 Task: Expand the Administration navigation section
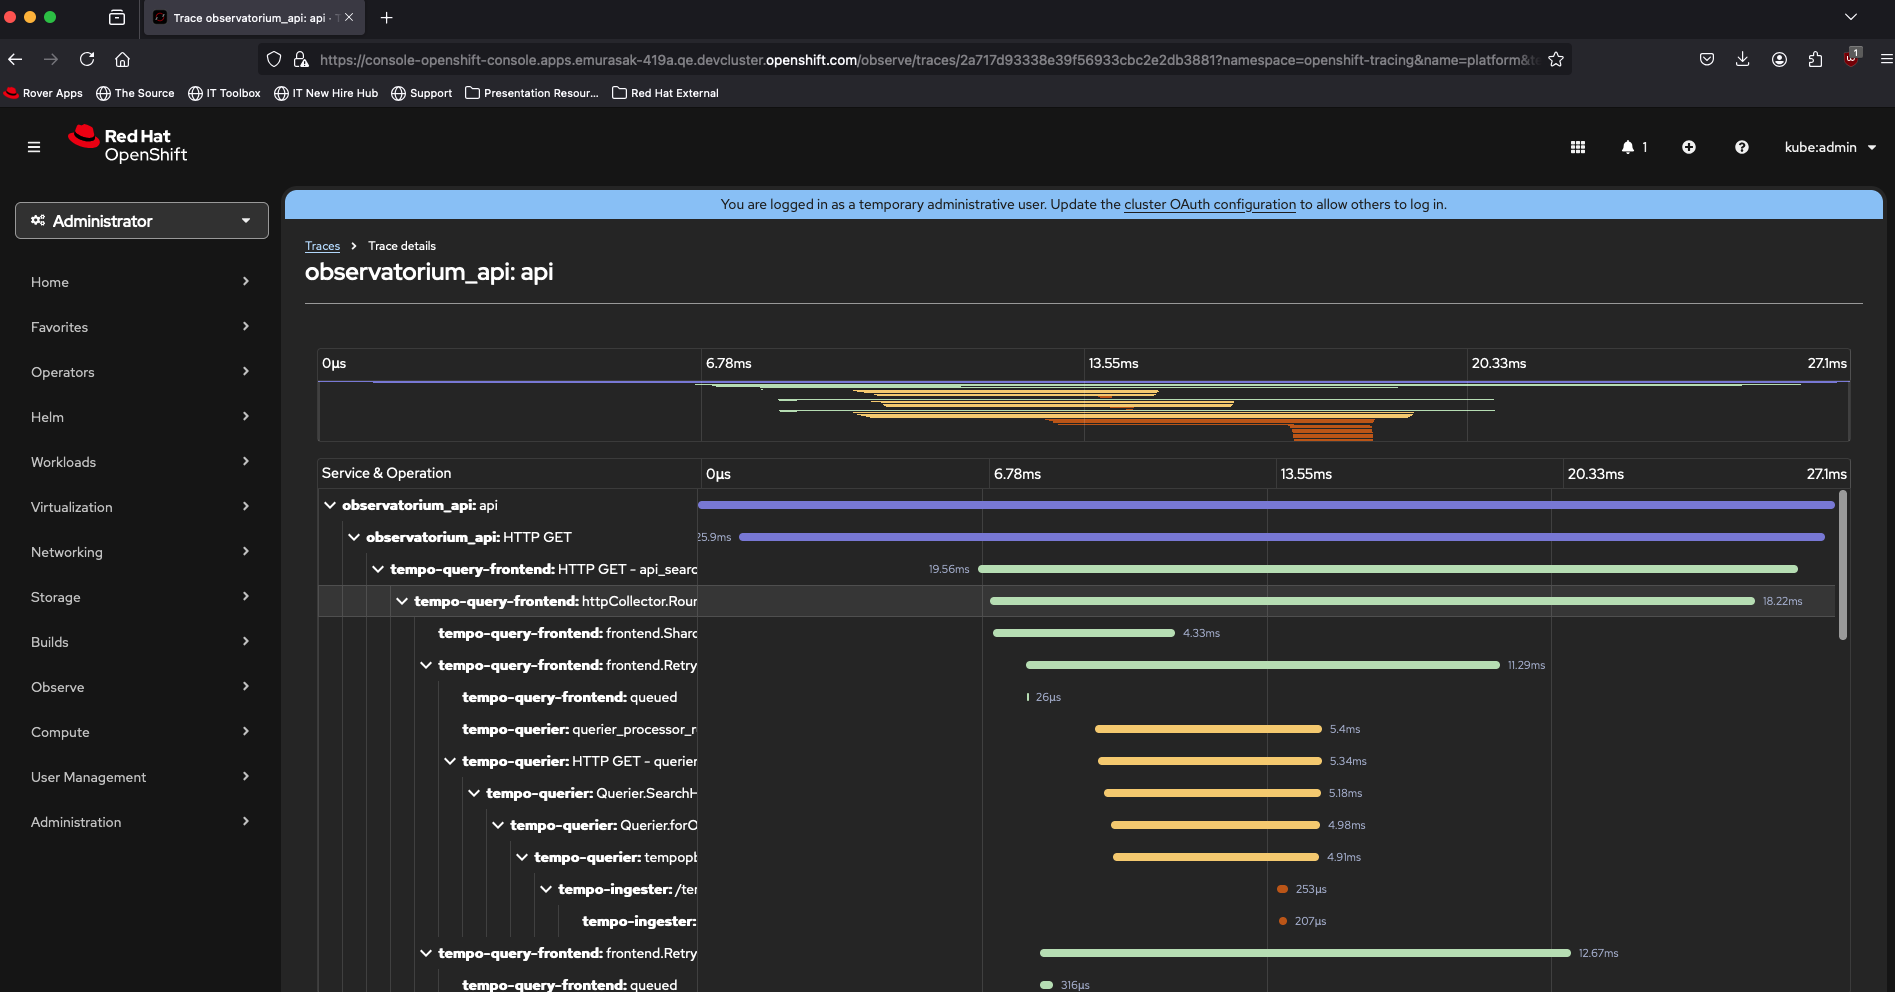140,822
